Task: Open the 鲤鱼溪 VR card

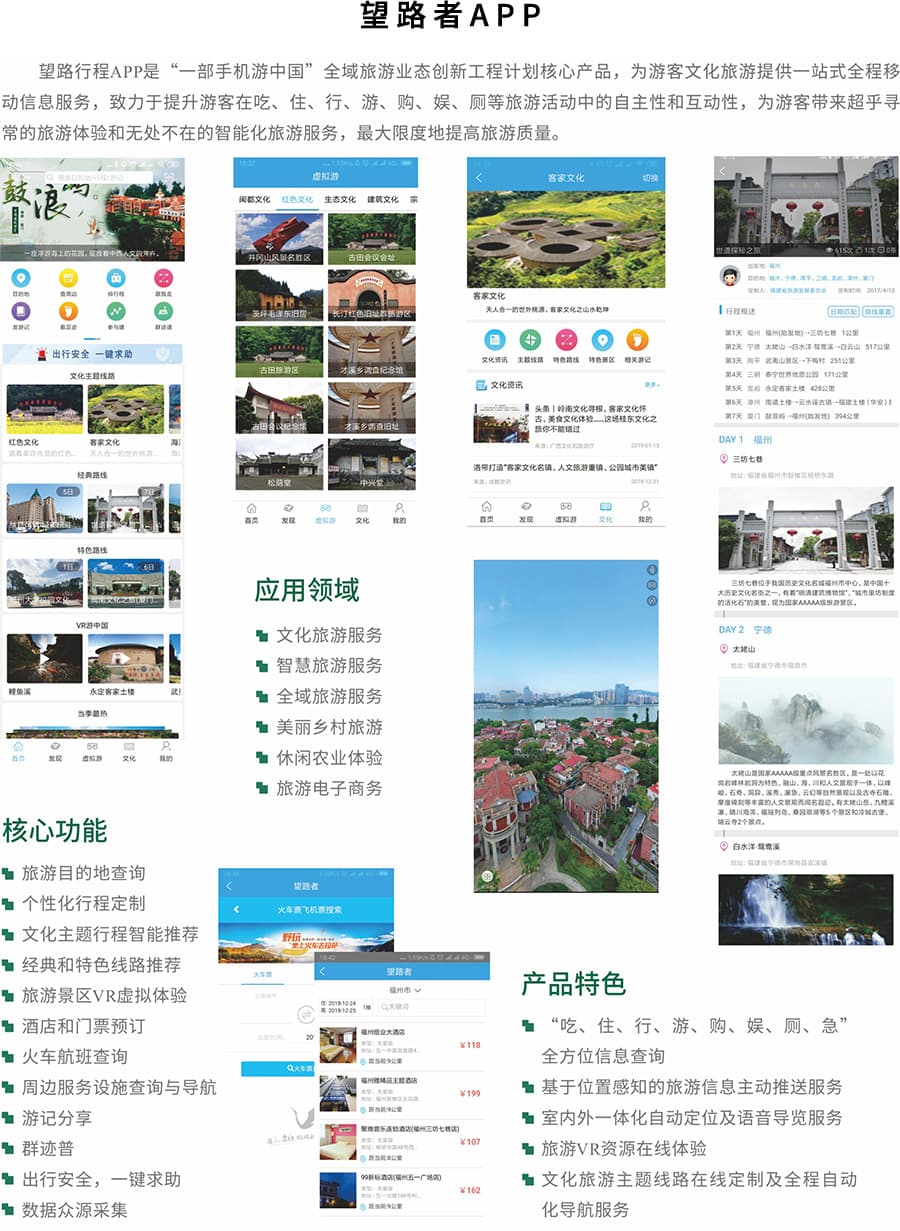Action: tap(44, 665)
